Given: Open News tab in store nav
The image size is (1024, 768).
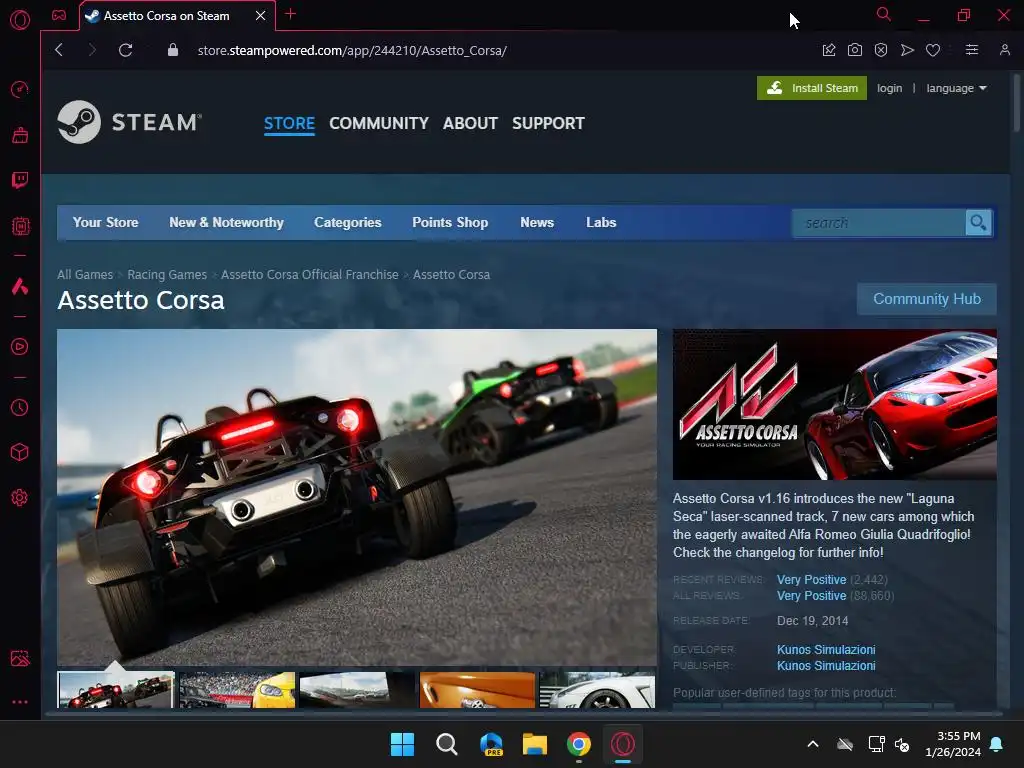Looking at the screenshot, I should [x=537, y=223].
